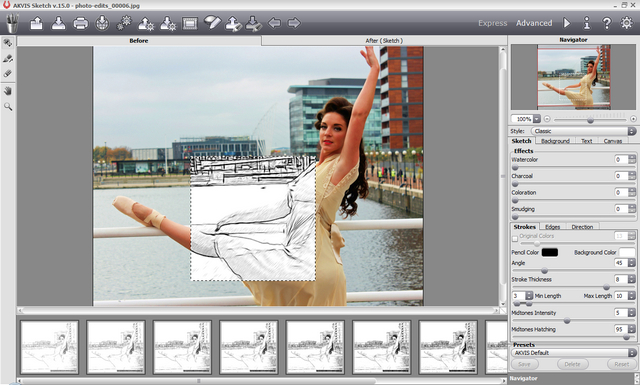
Task: Redo with the right arrow icon
Action: pyautogui.click(x=294, y=23)
